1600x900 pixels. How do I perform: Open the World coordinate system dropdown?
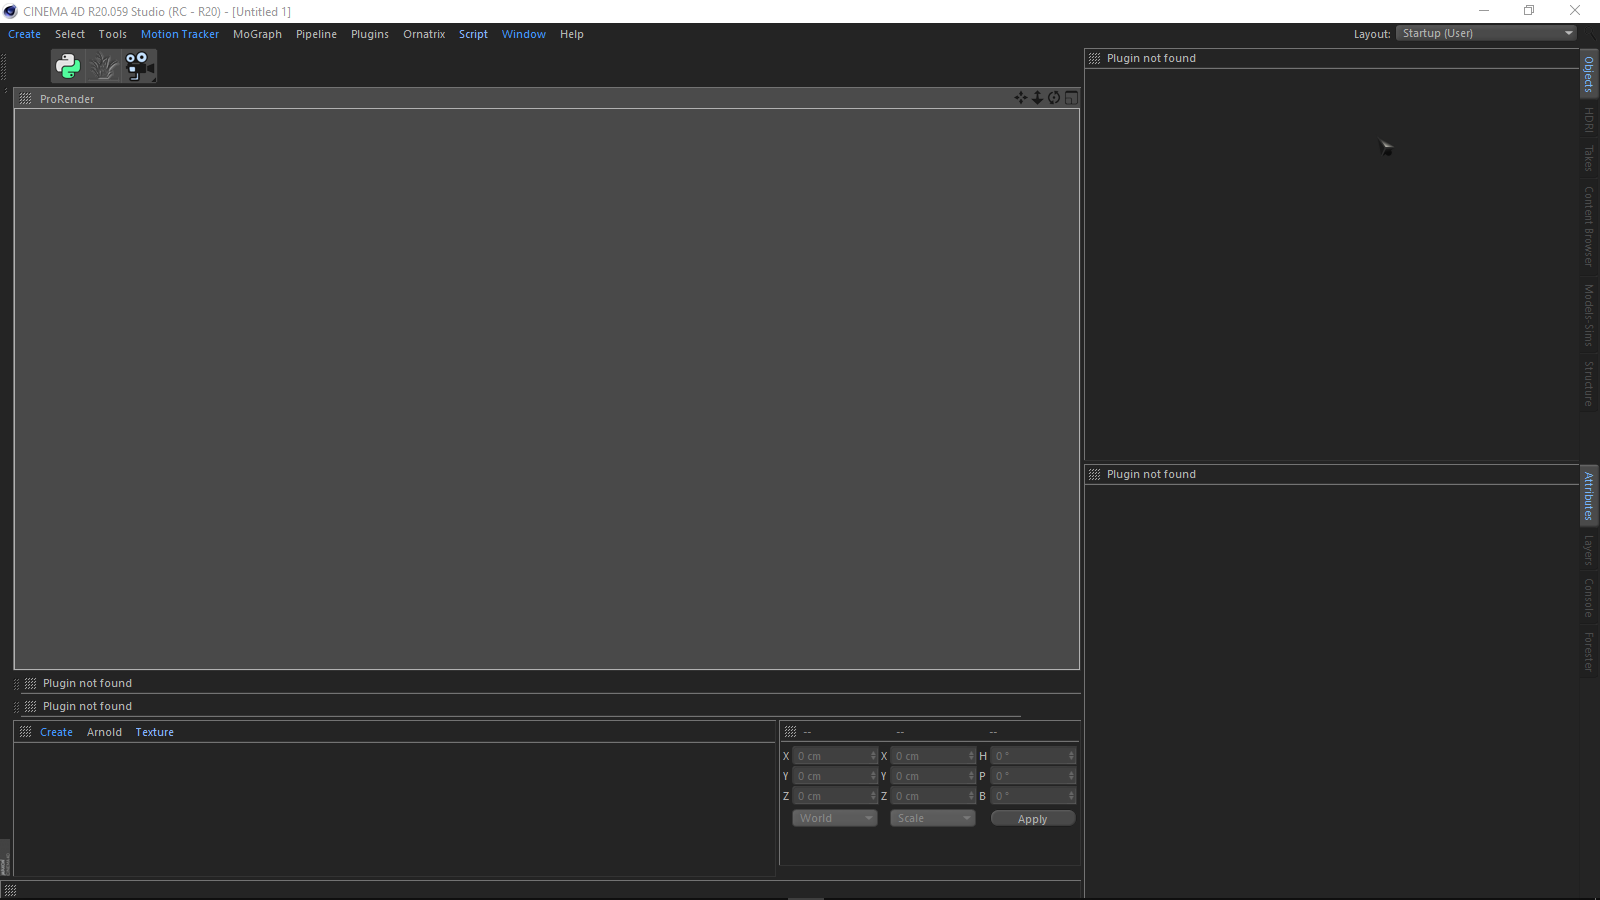tap(835, 818)
